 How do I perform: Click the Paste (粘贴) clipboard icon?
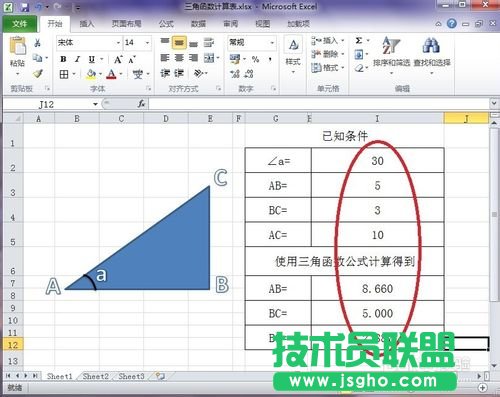[17, 46]
